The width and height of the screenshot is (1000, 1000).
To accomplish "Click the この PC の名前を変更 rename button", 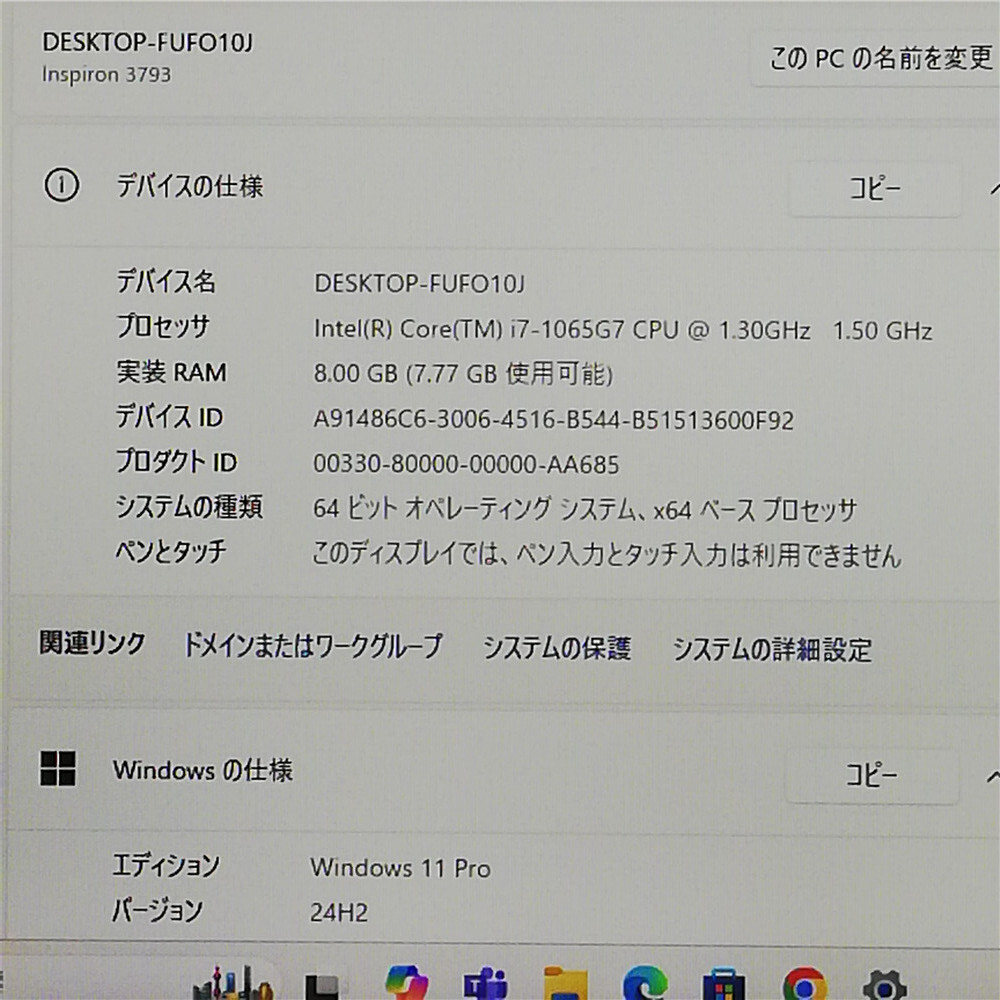I will pos(877,58).
